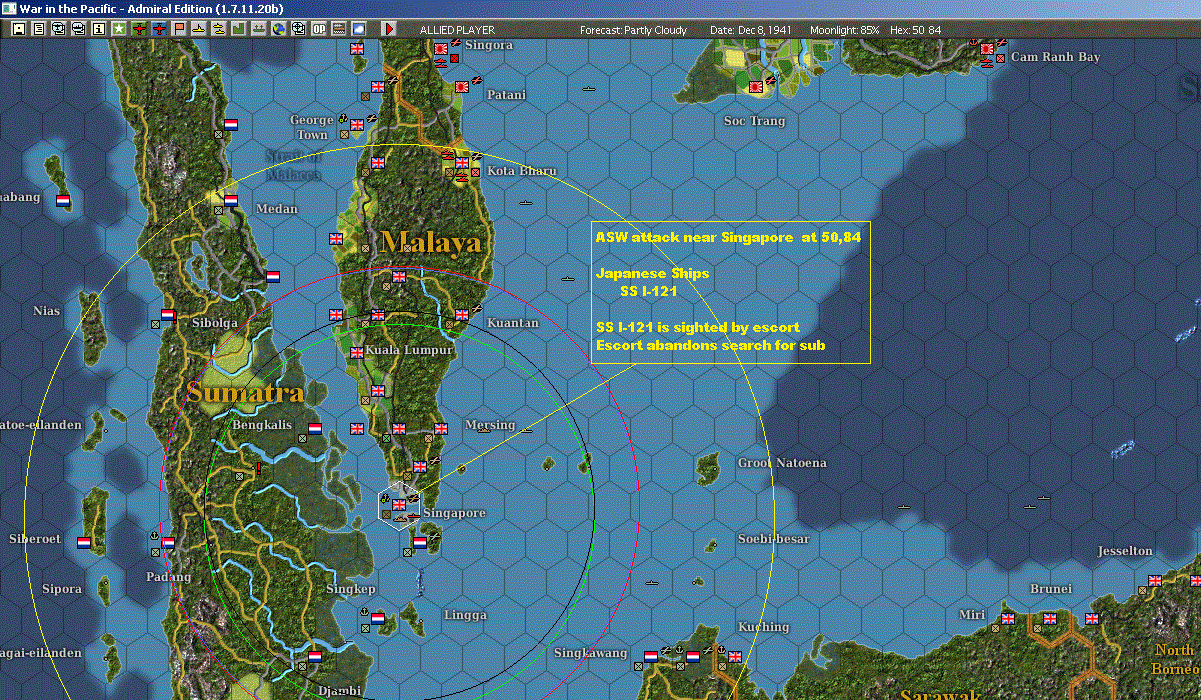1201x700 pixels.
Task: Click the Singkawang label
Action: (x=591, y=653)
